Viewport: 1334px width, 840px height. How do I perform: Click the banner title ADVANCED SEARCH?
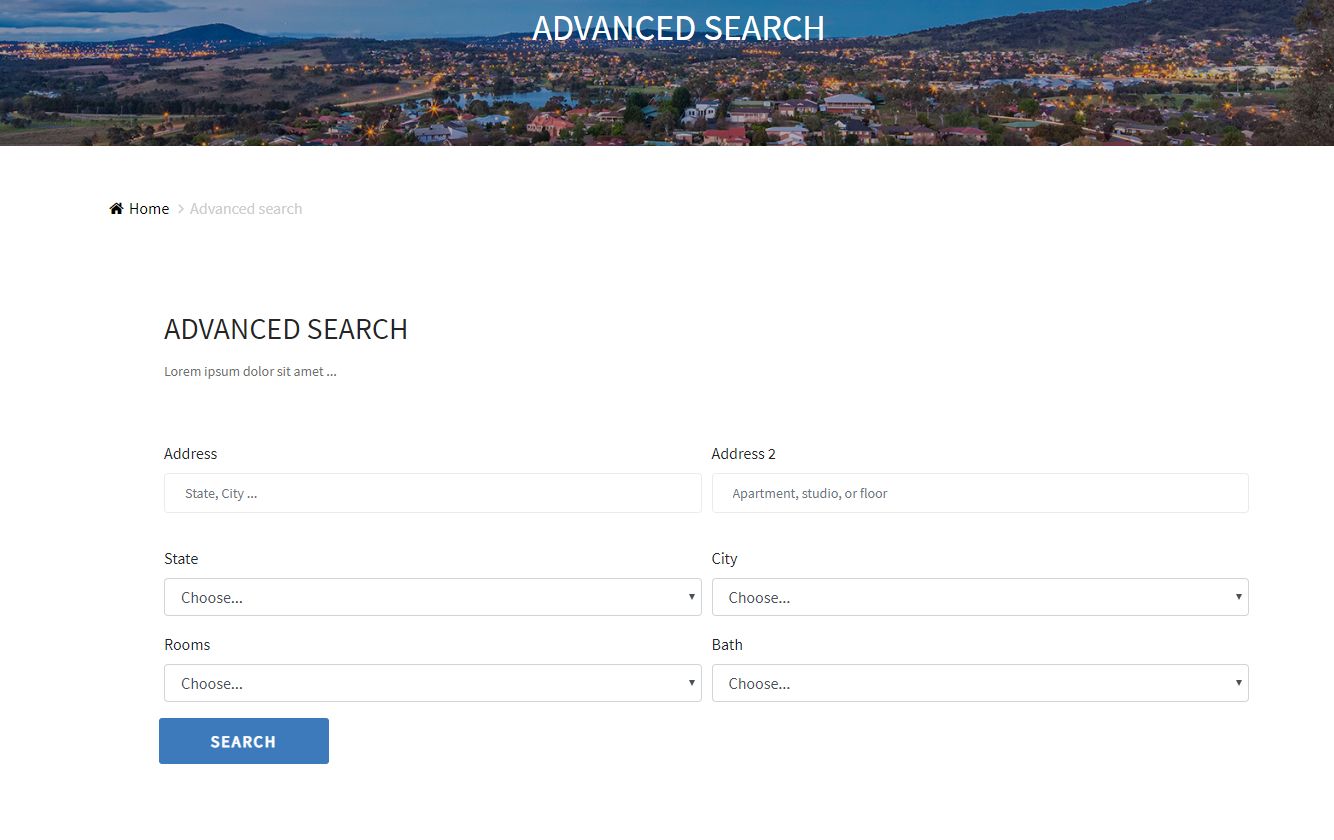click(678, 28)
